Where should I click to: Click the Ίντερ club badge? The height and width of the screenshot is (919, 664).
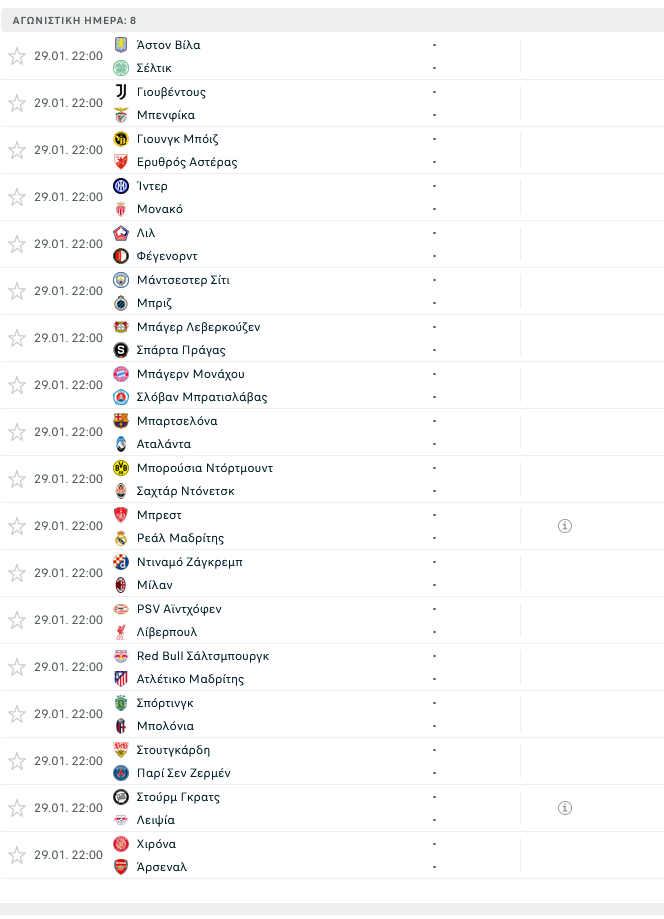coord(121,186)
